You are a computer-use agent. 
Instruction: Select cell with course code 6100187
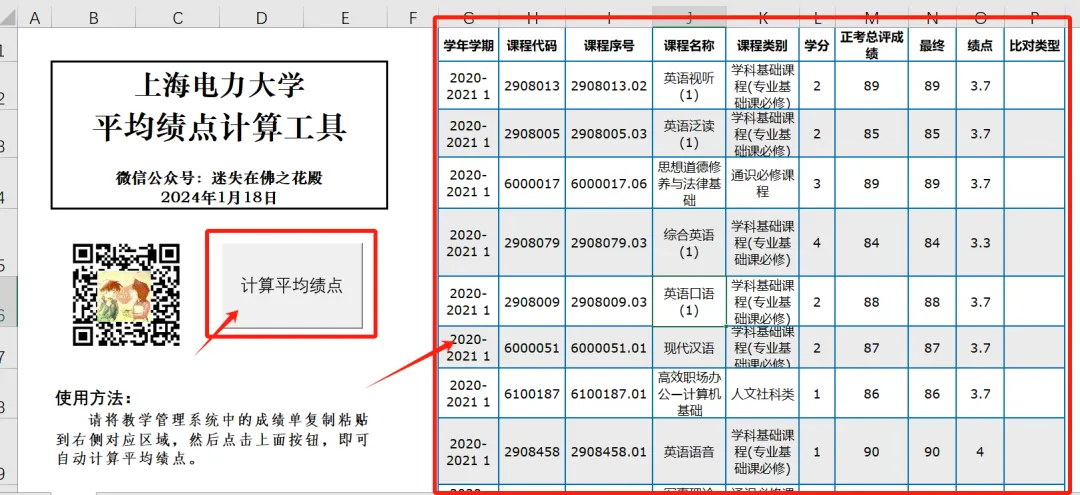pos(532,394)
